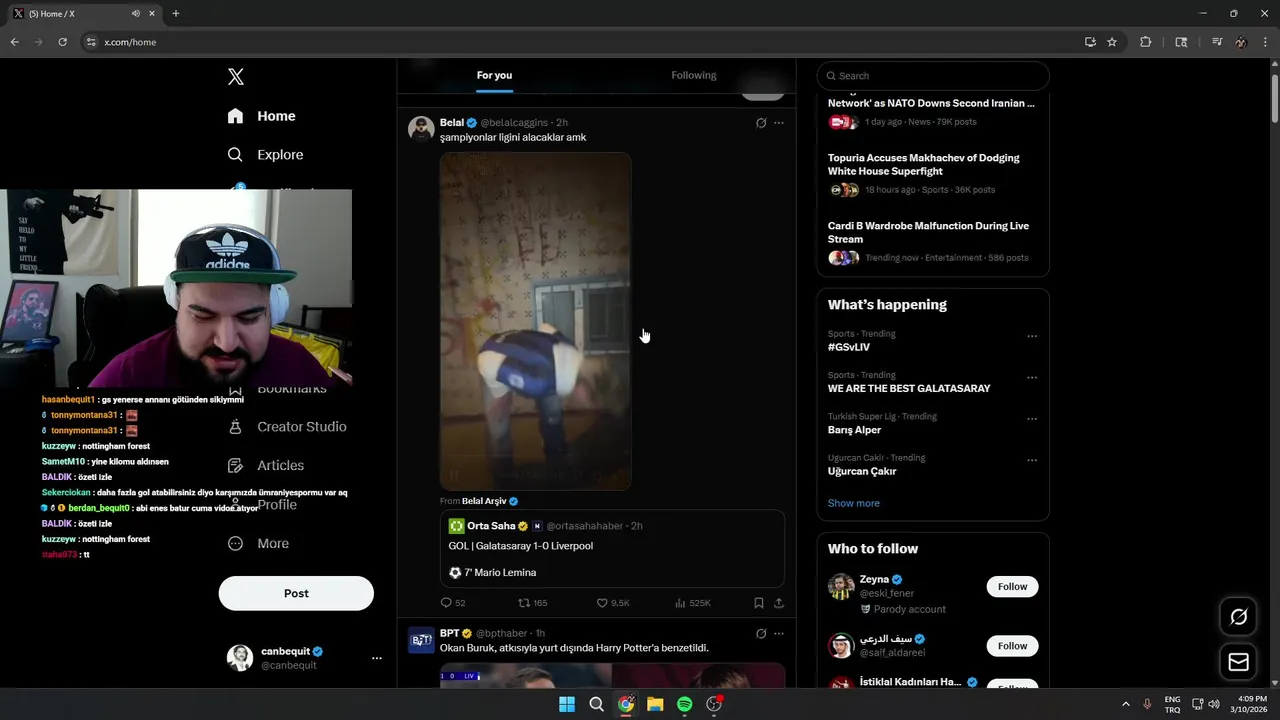
Task: Open a new browser tab
Action: point(176,13)
